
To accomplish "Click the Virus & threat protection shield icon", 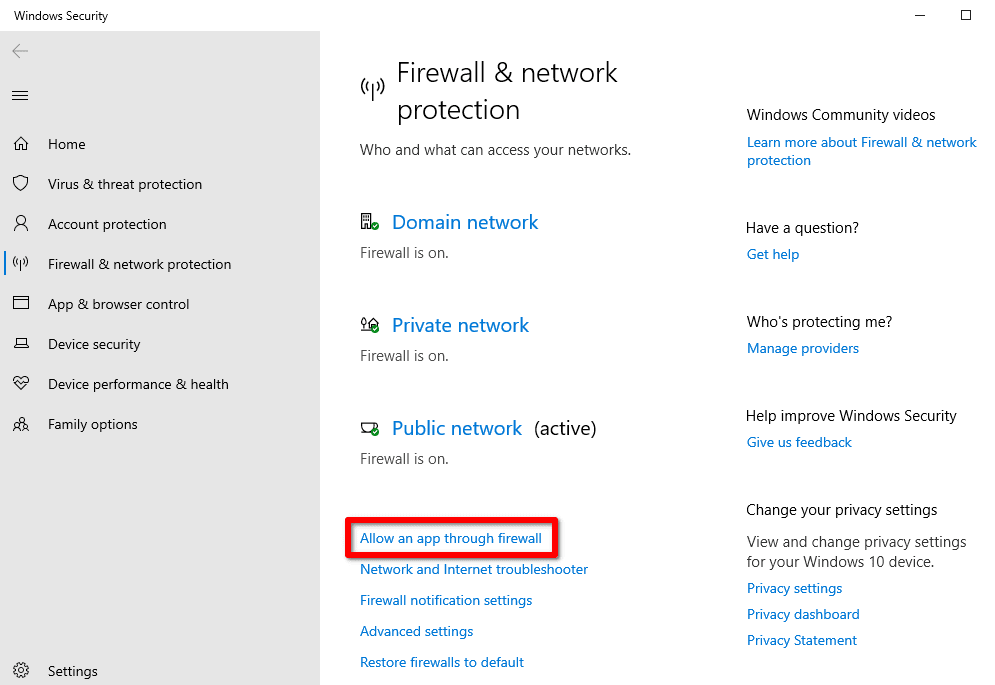I will coord(21,184).
